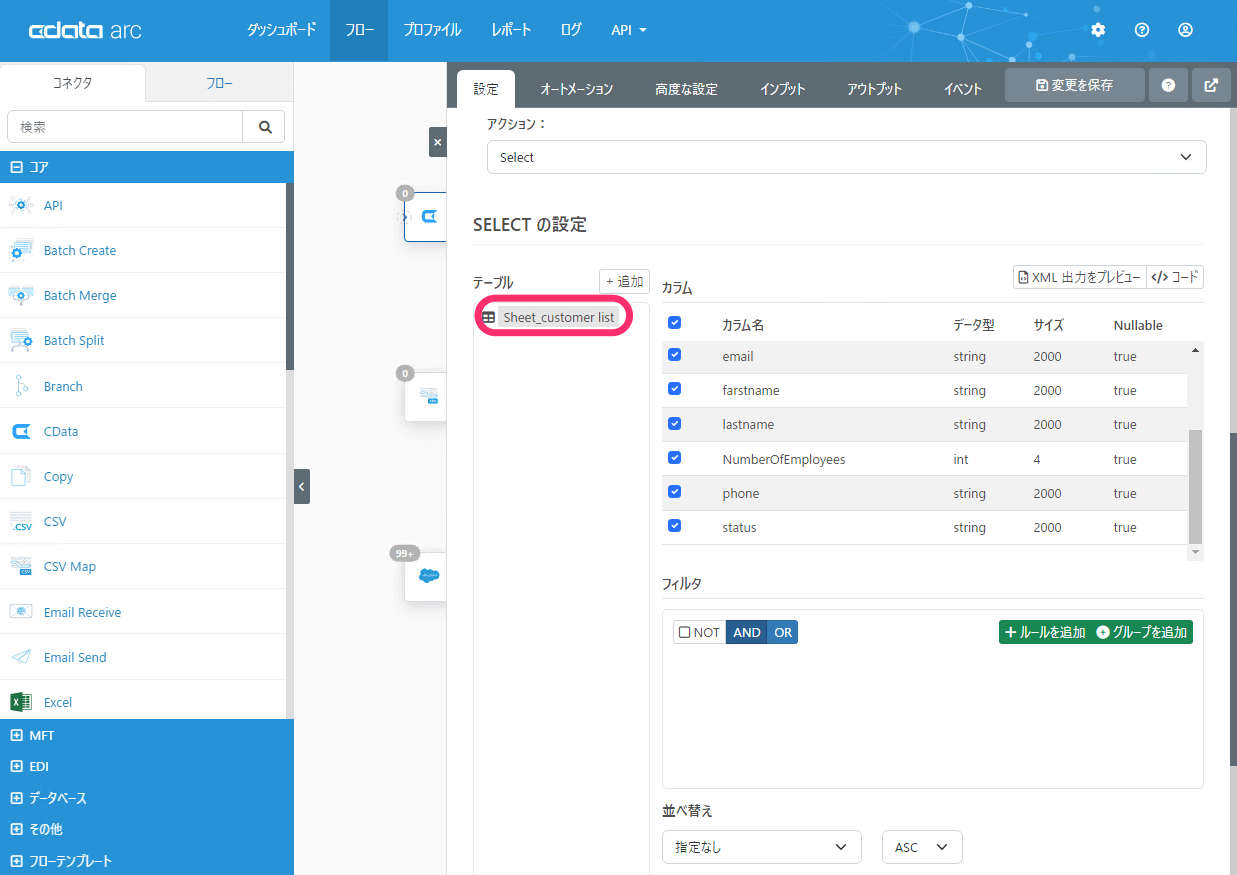The height and width of the screenshot is (875, 1237).
Task: Select the Email Receive connector icon
Action: [x=21, y=612]
